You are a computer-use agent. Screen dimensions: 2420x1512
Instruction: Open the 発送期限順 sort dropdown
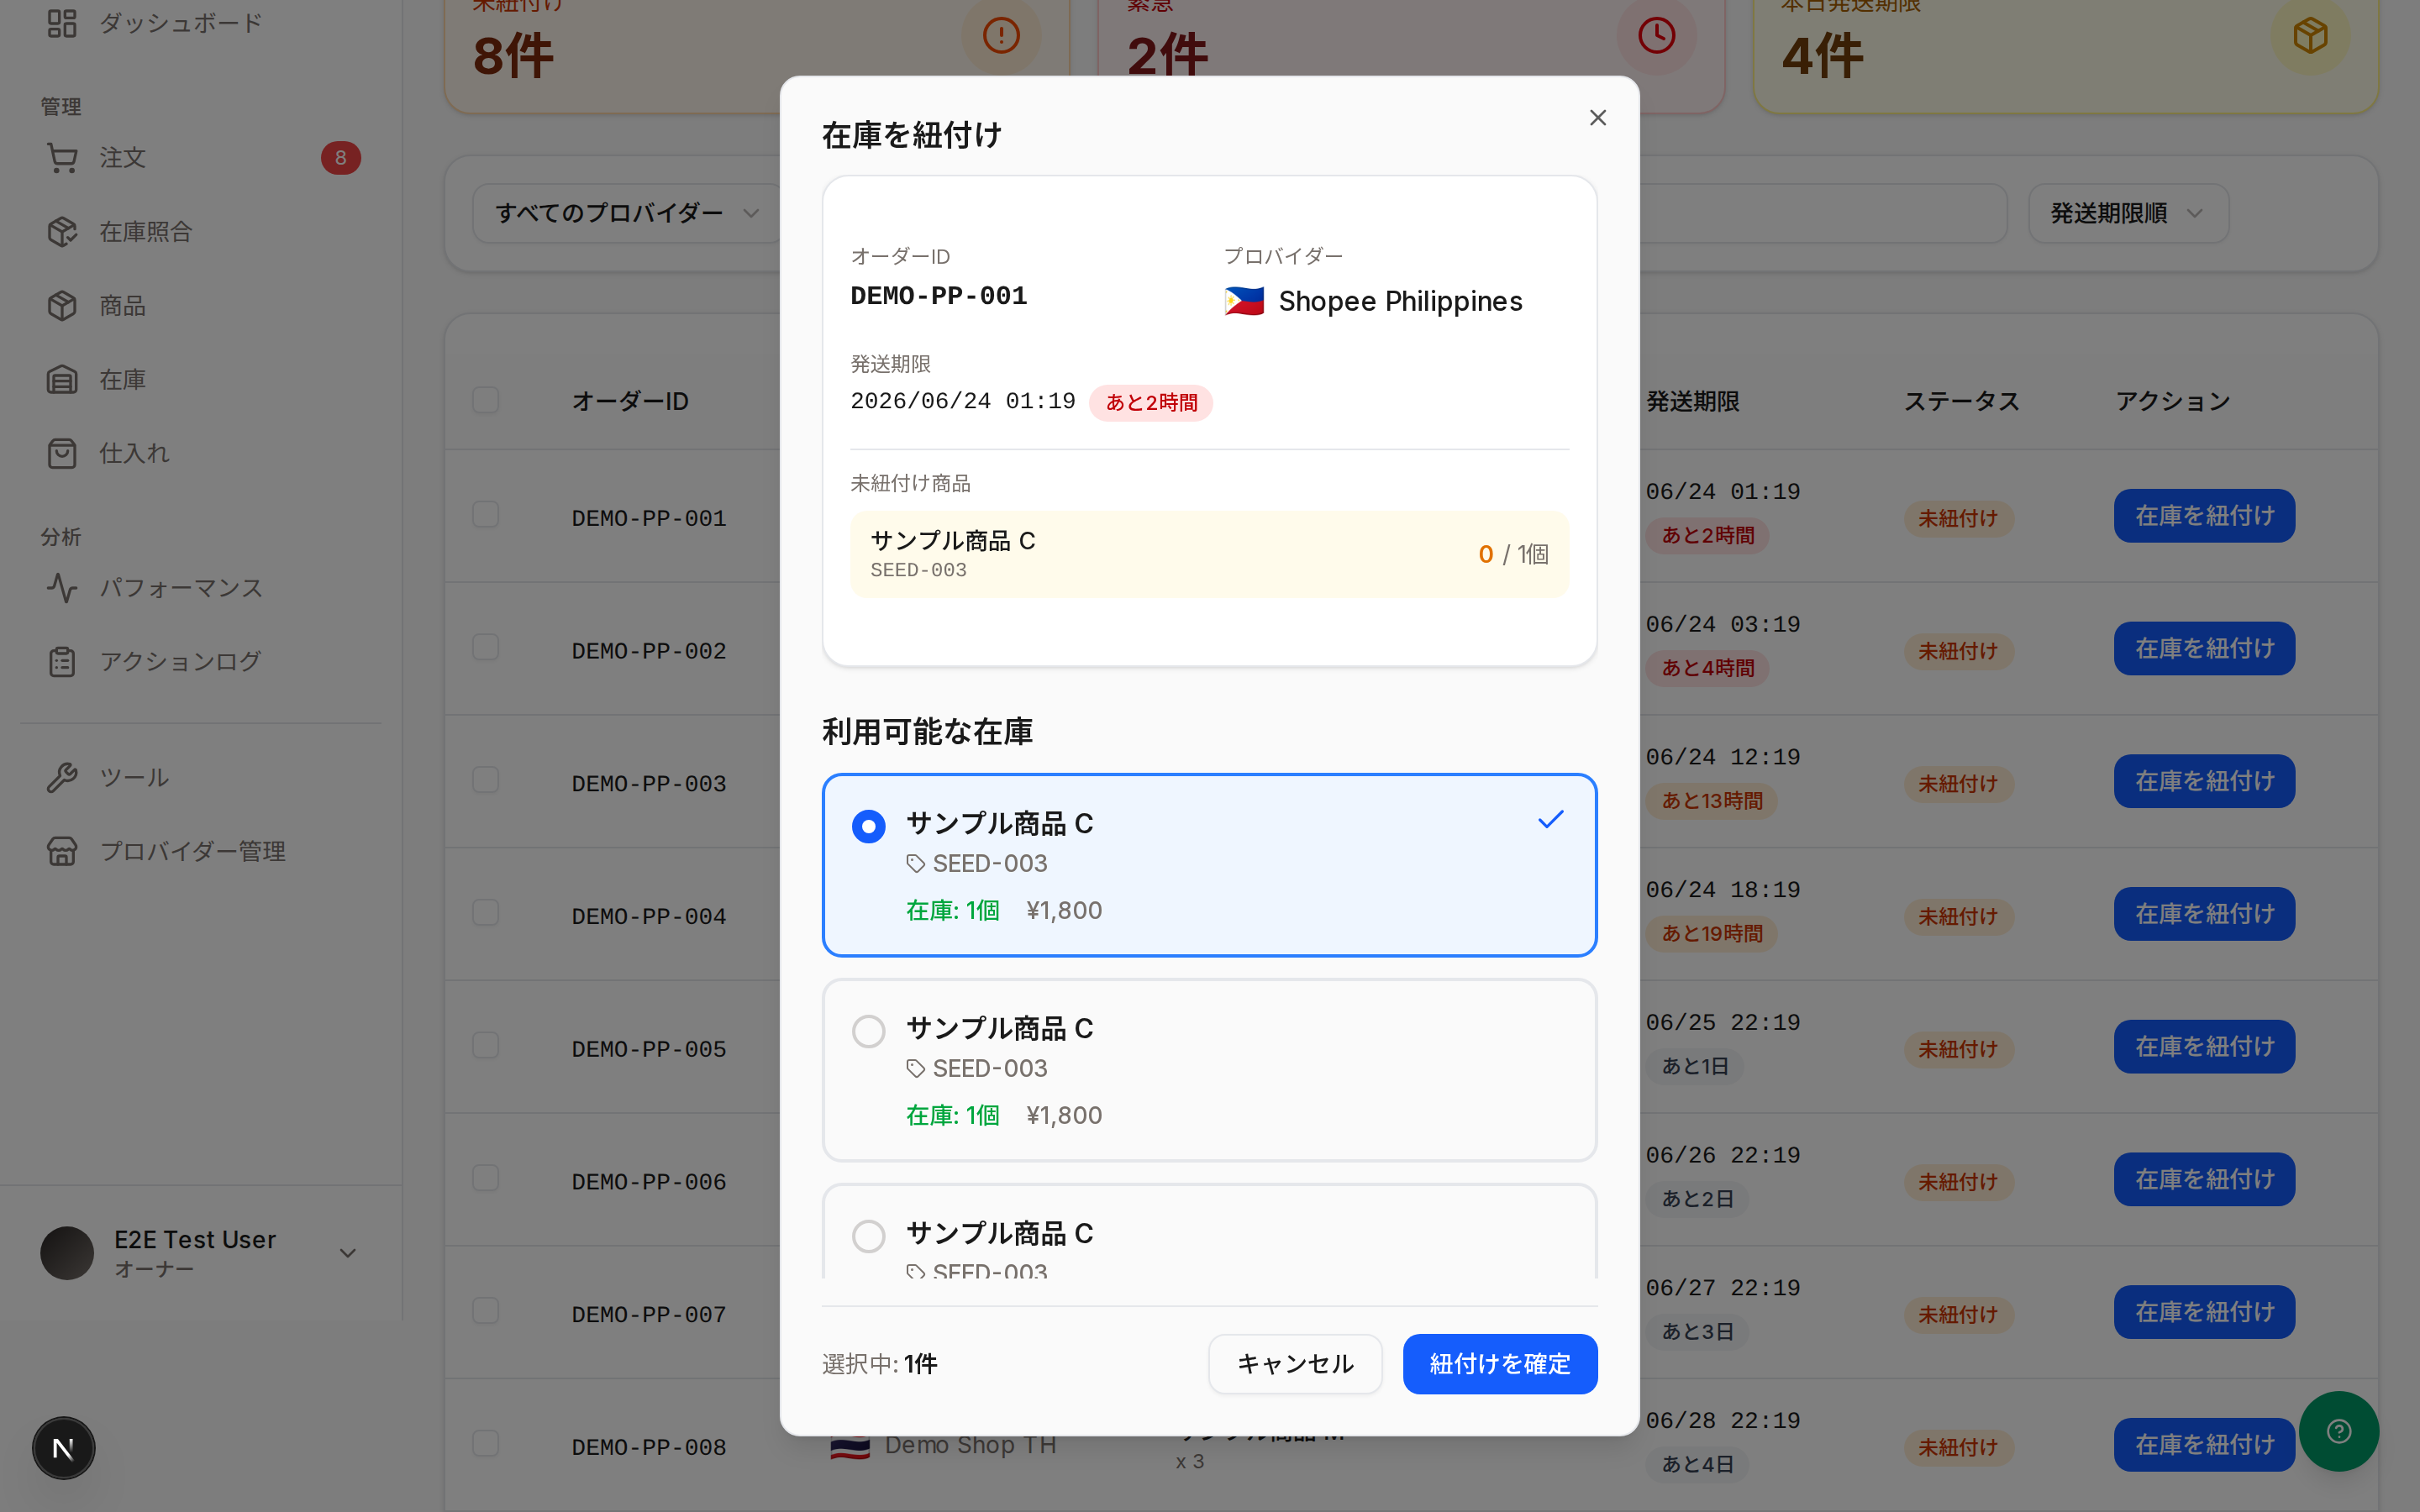tap(2128, 213)
